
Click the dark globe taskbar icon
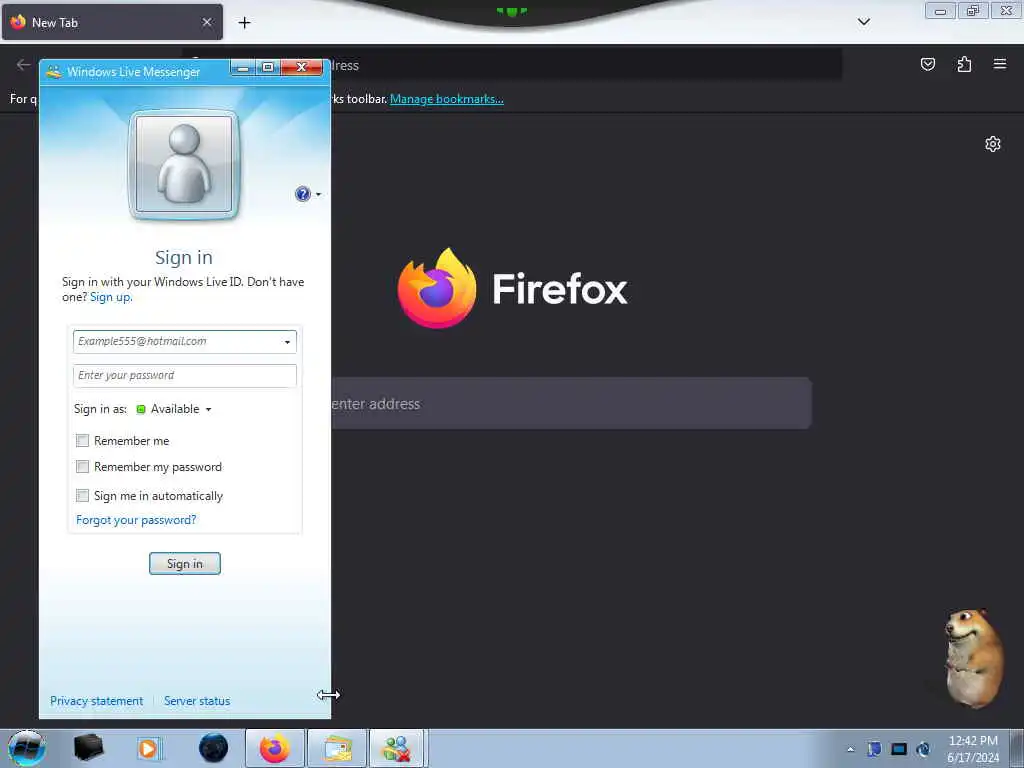coord(214,748)
